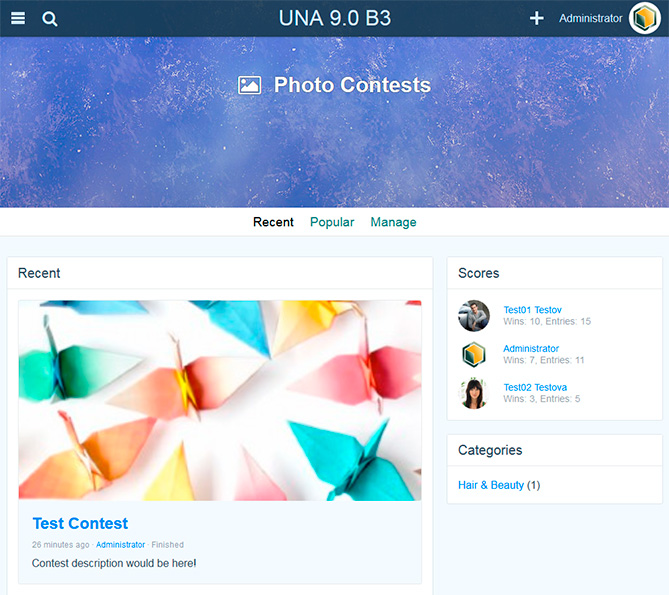669x595 pixels.
Task: Click the Administrator author link under contest
Action: click(120, 545)
